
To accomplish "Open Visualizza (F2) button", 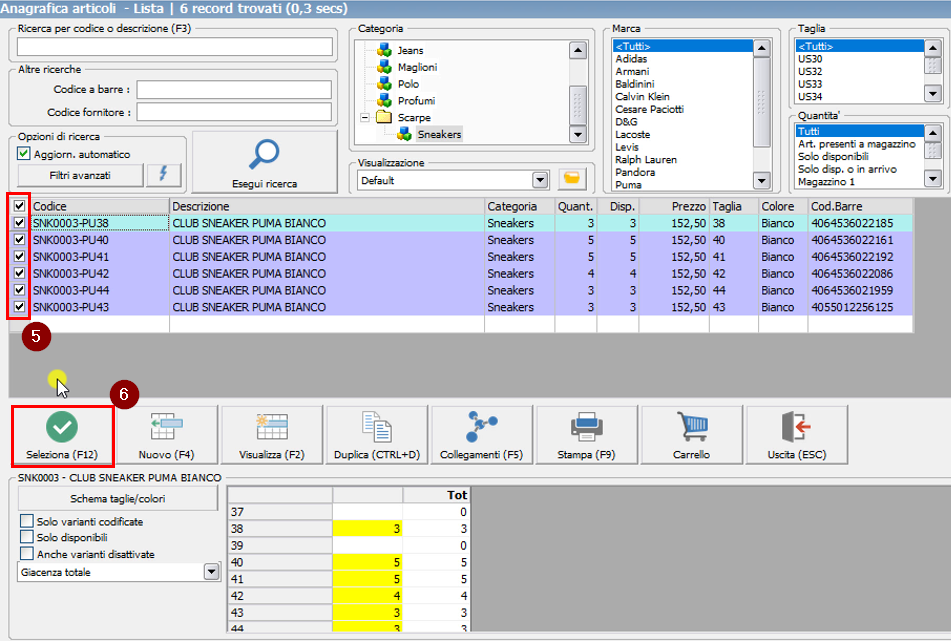I will tap(272, 435).
